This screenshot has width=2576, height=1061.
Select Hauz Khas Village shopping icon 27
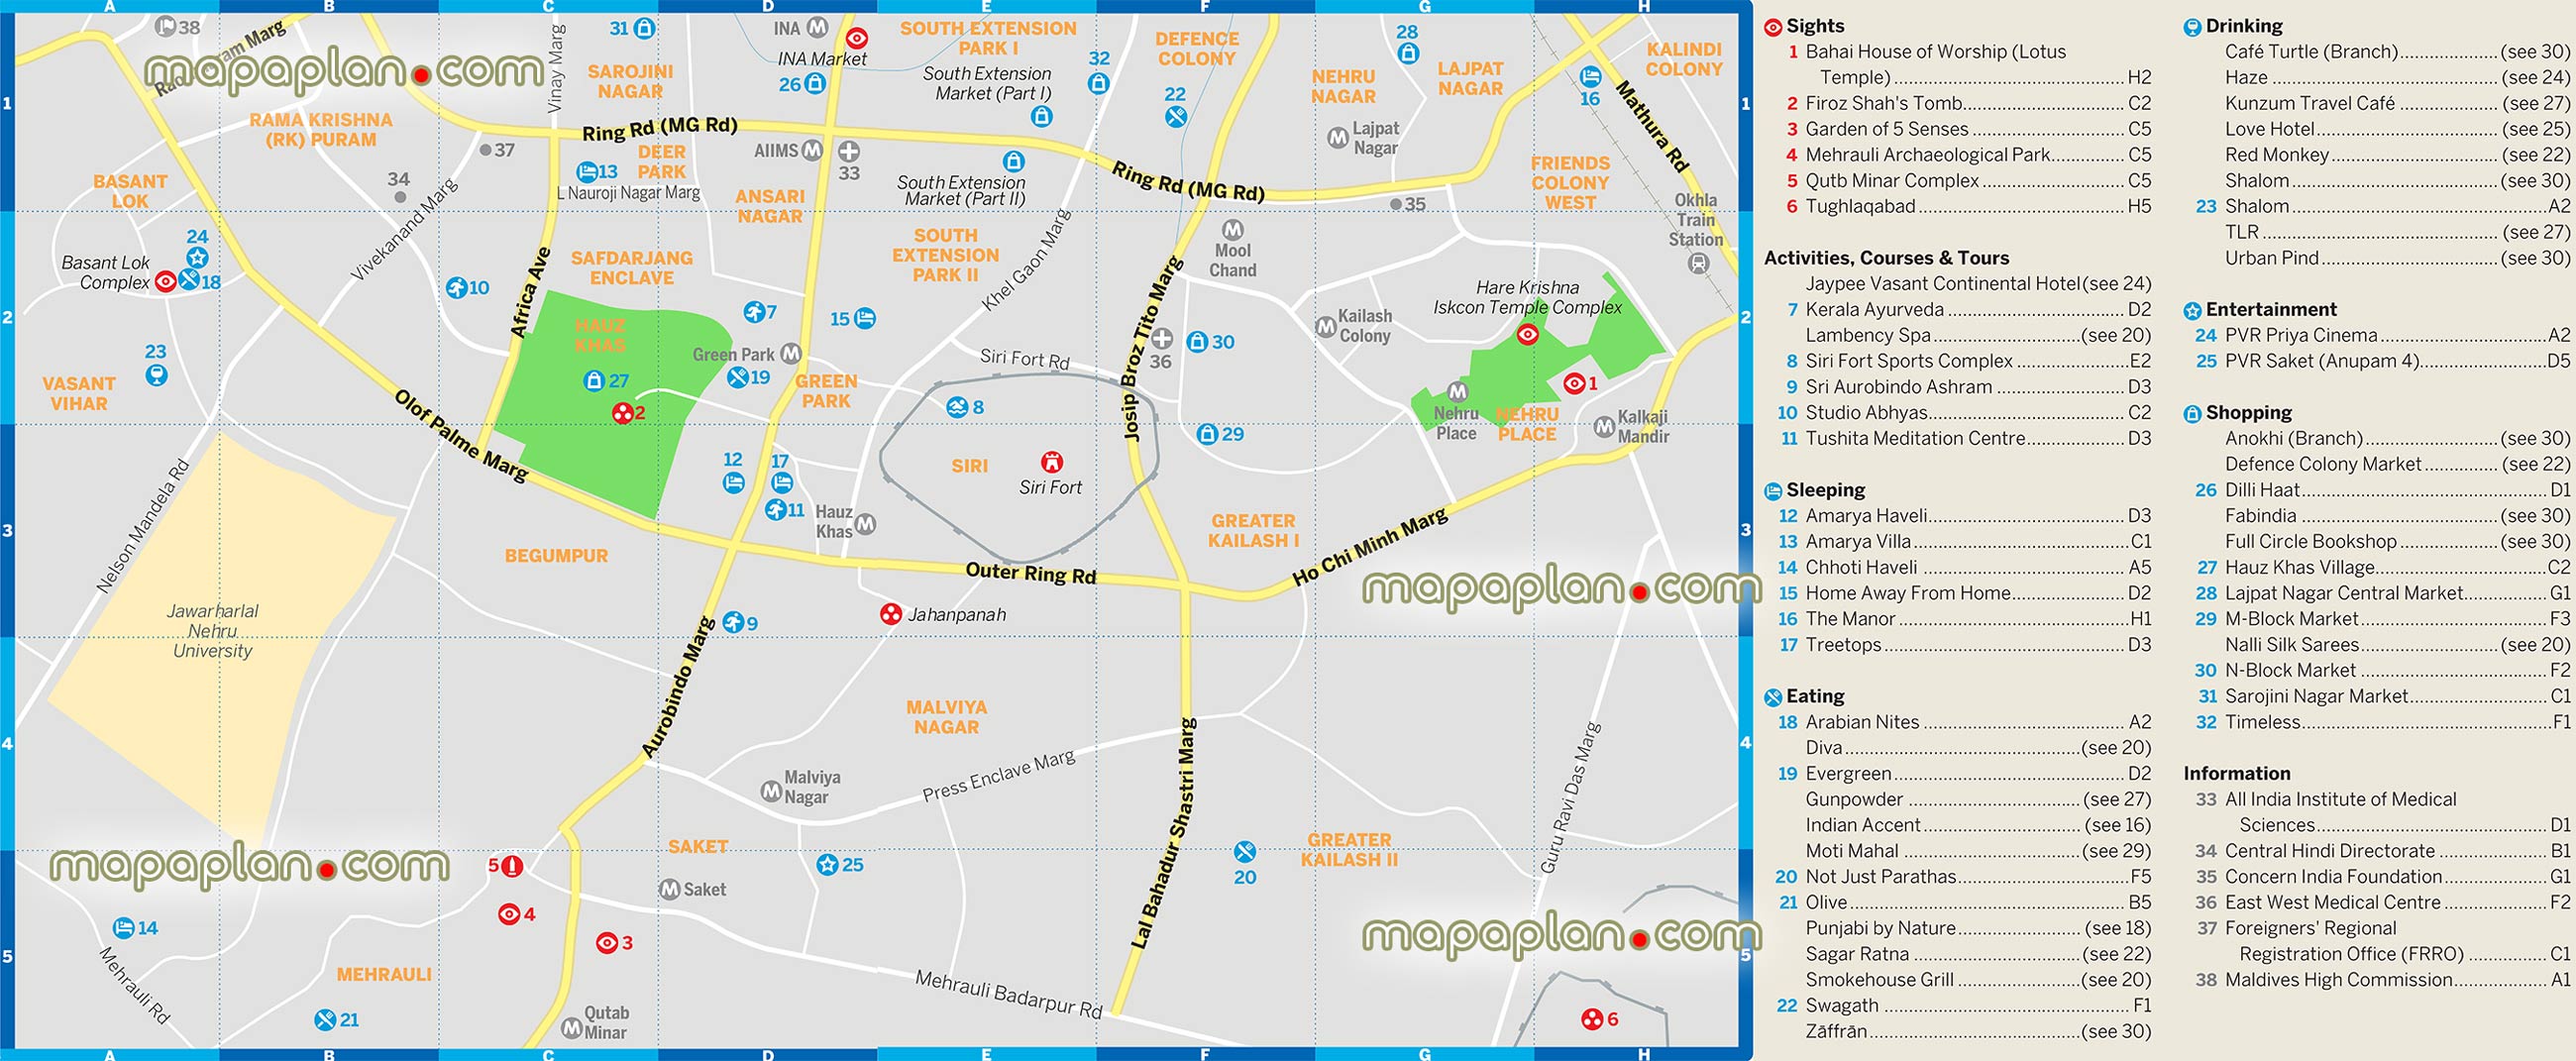(x=594, y=380)
